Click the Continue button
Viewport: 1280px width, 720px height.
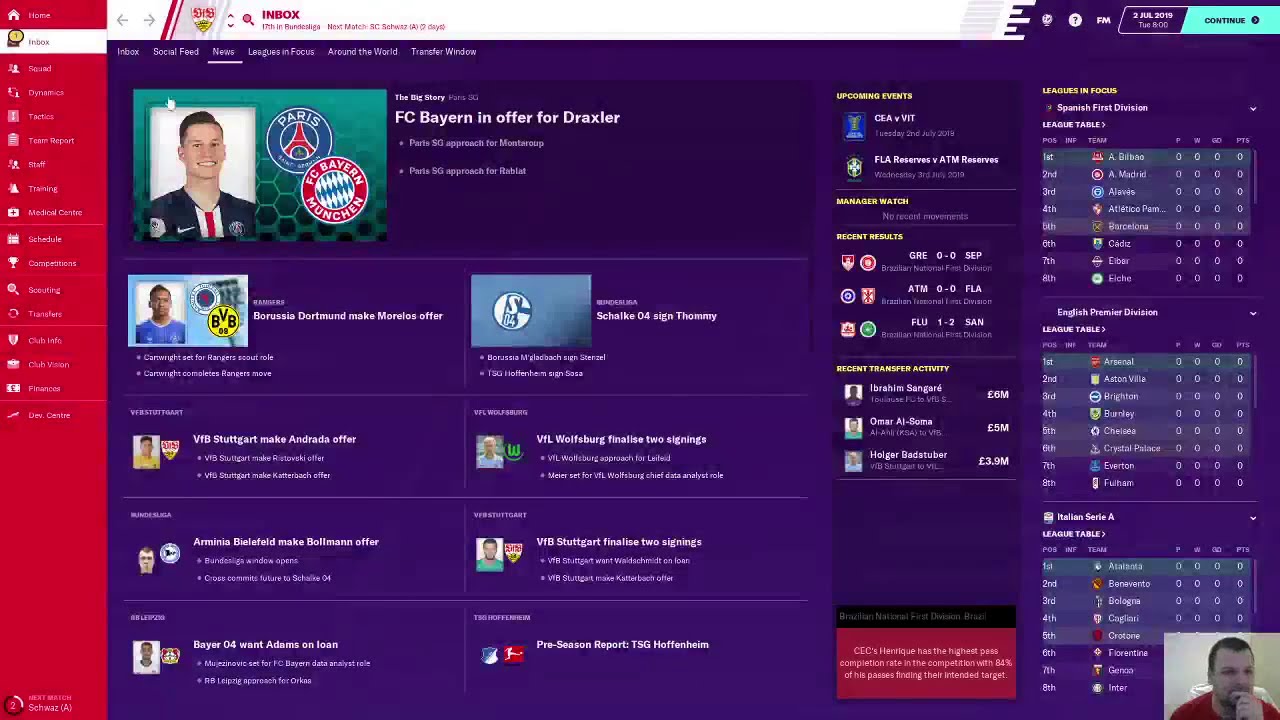point(1231,20)
